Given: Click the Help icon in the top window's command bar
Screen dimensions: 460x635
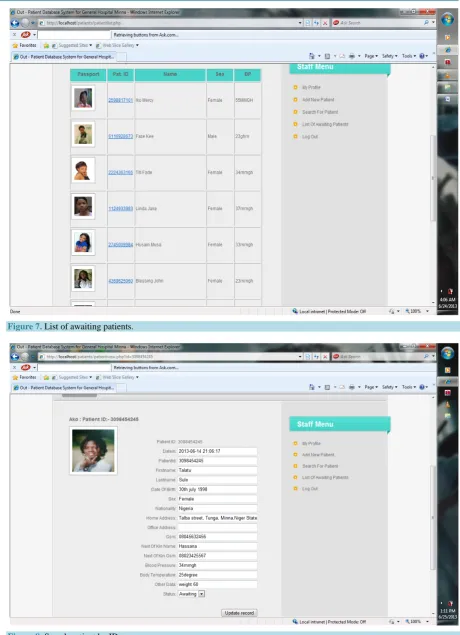Looking at the screenshot, I should click(x=422, y=56).
